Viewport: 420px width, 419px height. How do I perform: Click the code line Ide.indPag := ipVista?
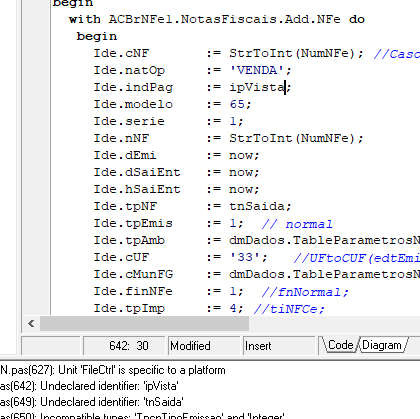(192, 87)
